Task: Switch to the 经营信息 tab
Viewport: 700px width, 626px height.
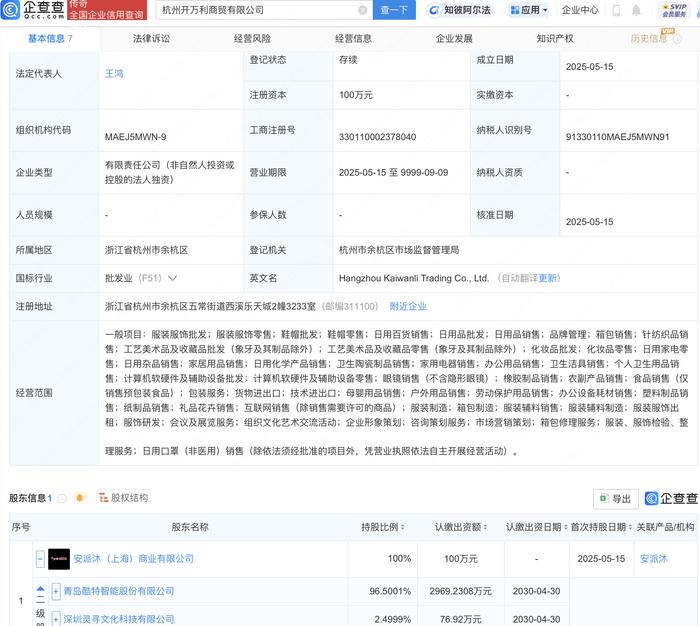Action: pyautogui.click(x=353, y=39)
